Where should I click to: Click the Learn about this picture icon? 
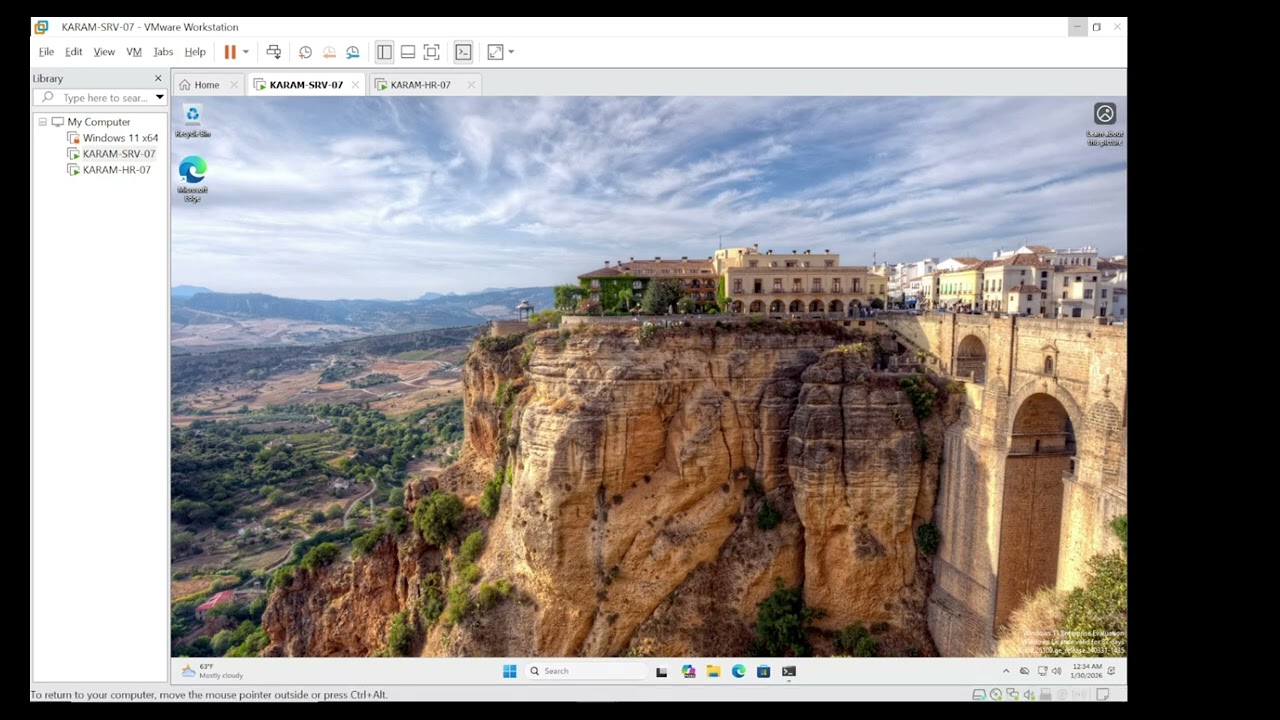point(1105,124)
